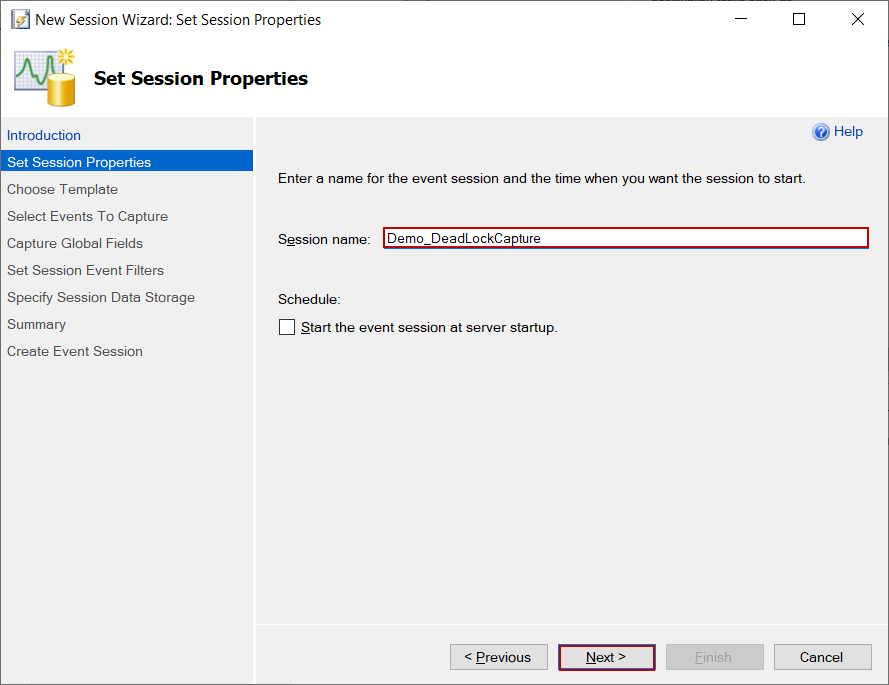Select the Introduction wizard step

pyautogui.click(x=44, y=135)
